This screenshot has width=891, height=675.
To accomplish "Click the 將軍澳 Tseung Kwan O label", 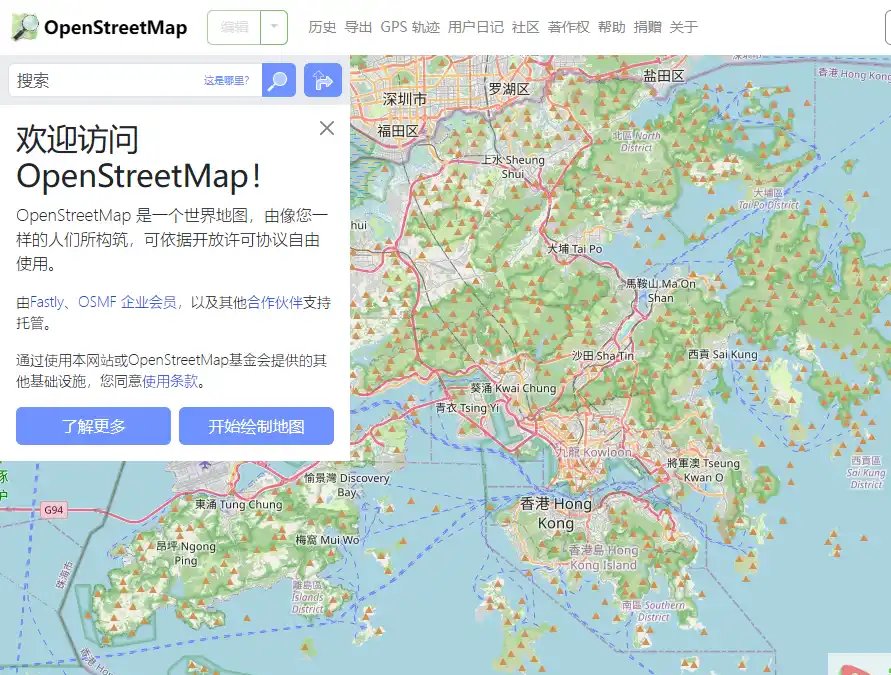I will 703,470.
